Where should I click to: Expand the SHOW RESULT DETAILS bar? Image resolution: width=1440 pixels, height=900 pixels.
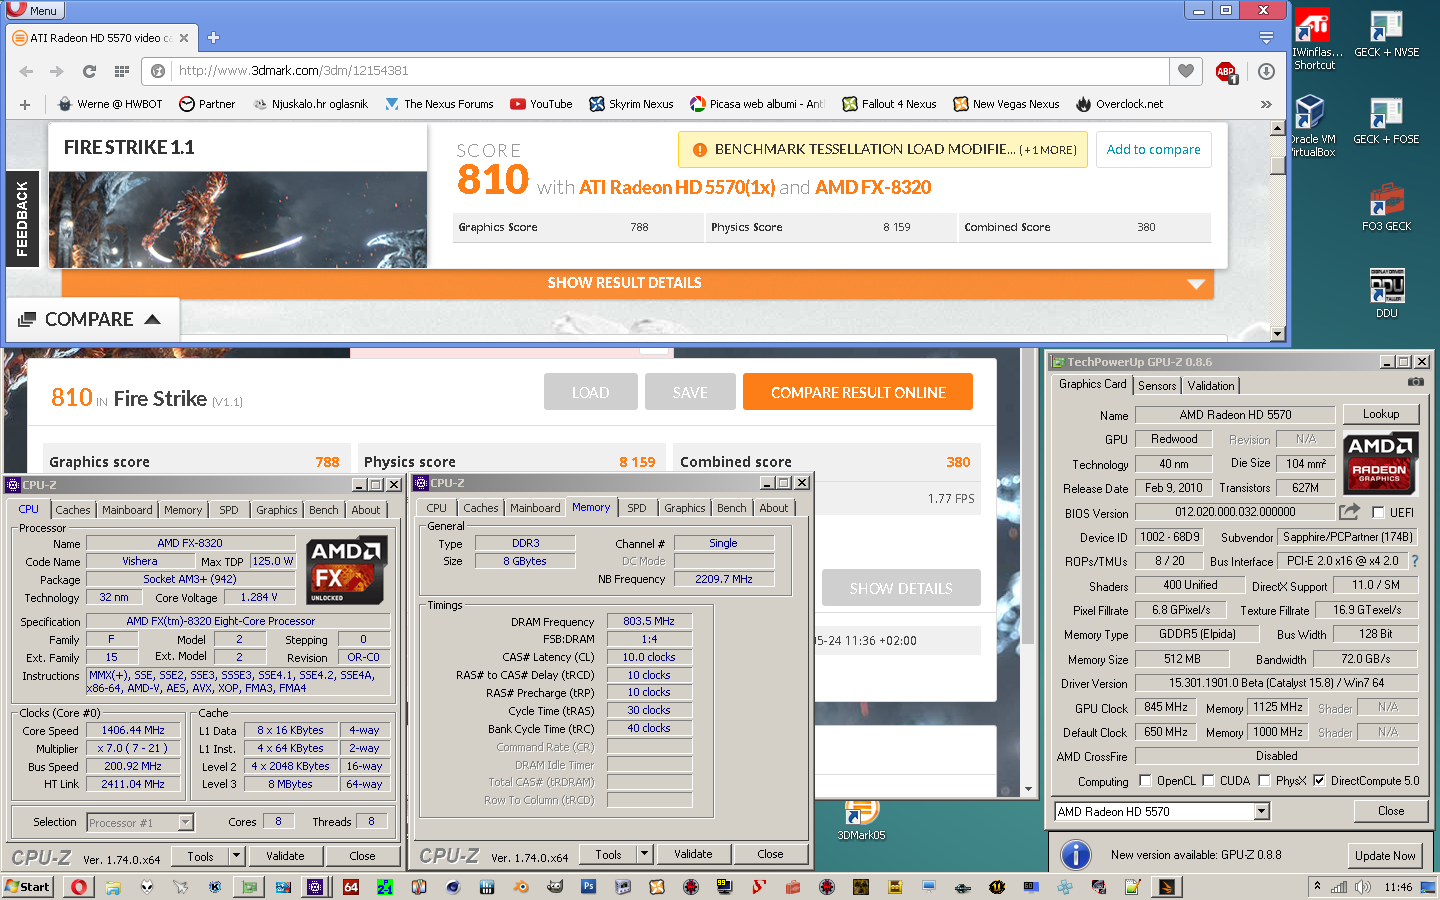tap(638, 283)
